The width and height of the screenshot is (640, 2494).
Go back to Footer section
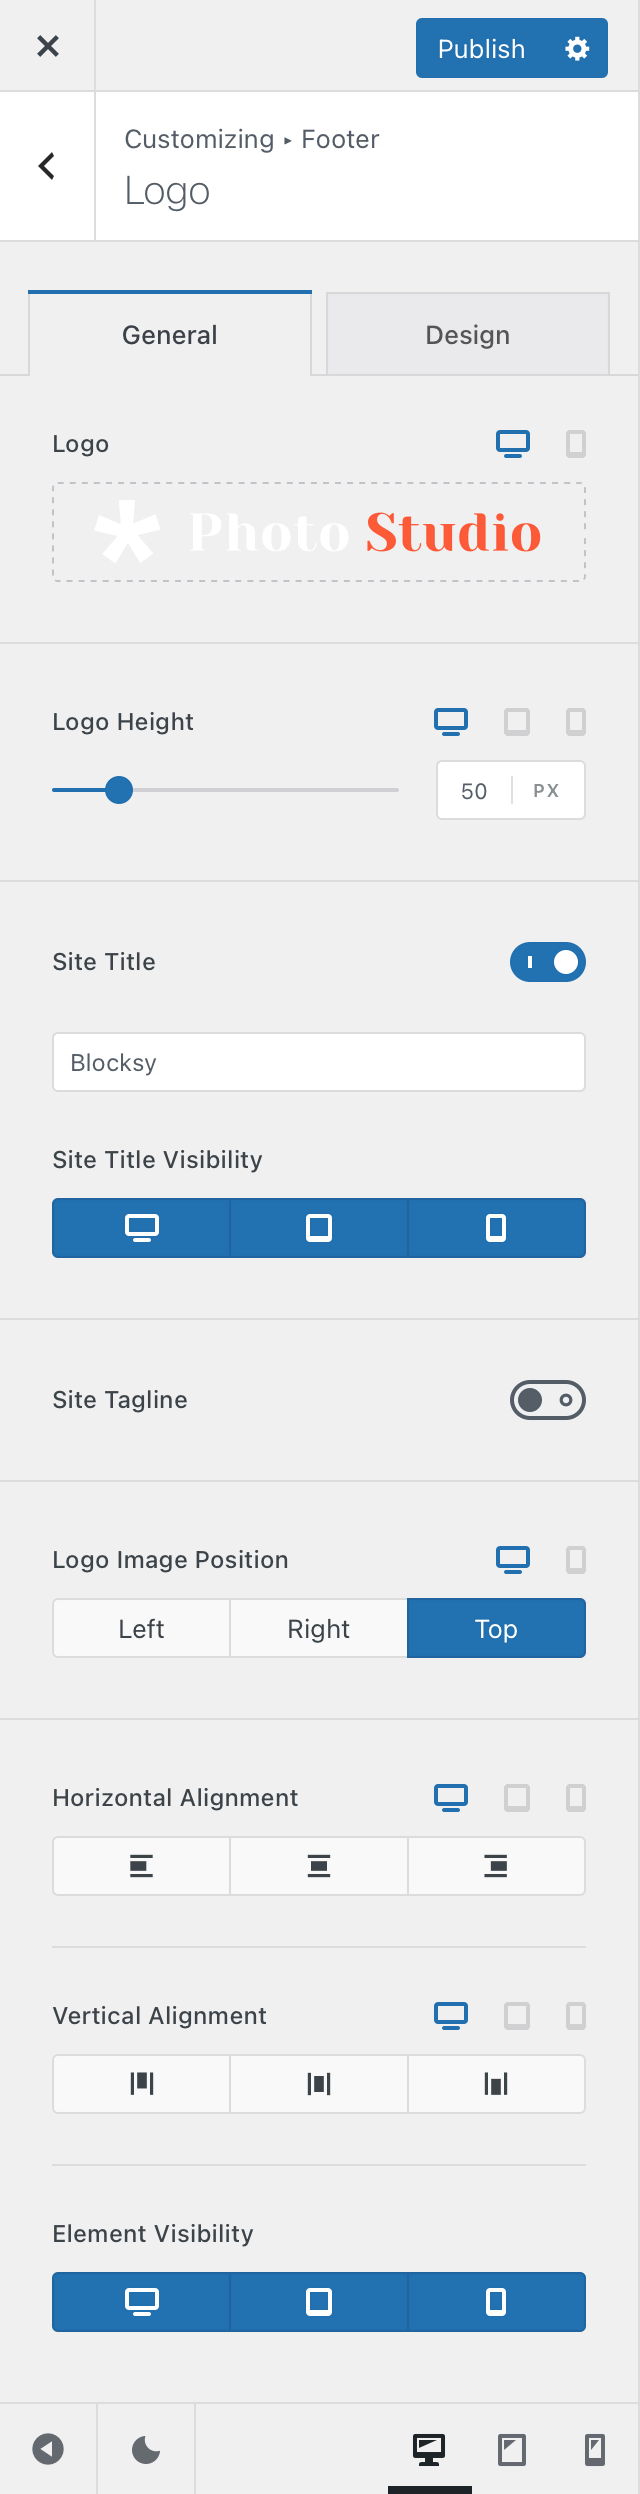pos(47,166)
